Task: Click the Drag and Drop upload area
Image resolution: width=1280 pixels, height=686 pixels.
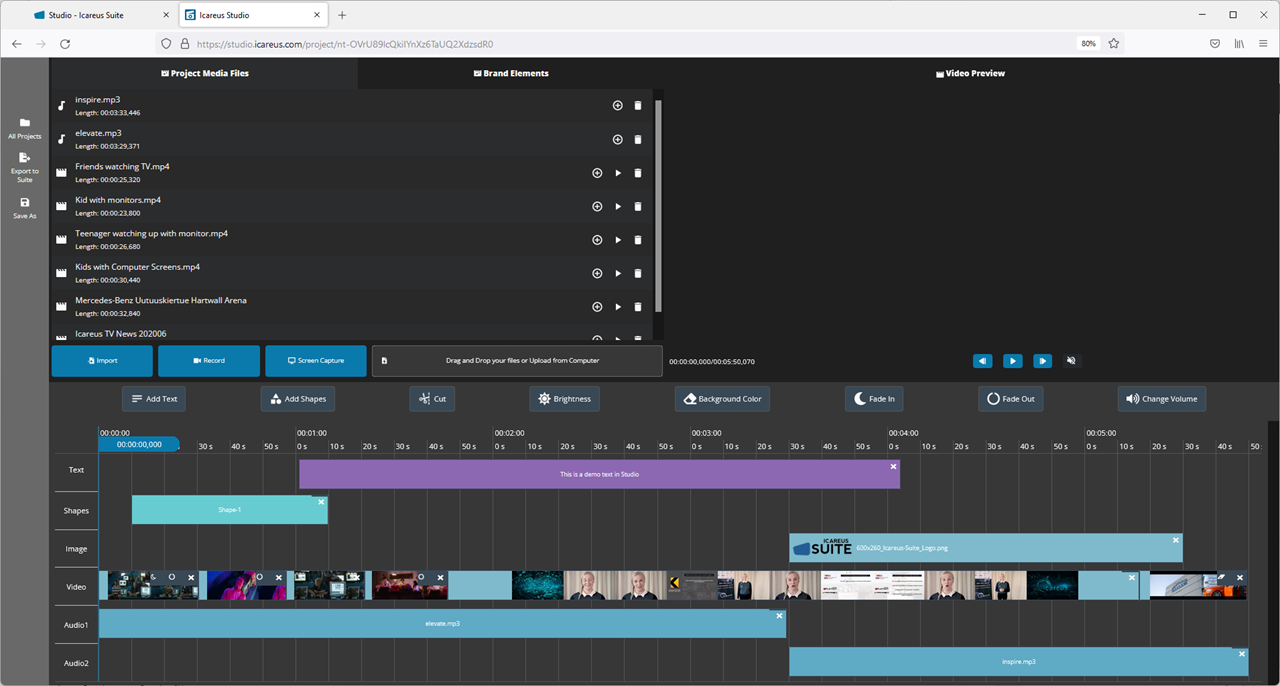Action: pyautogui.click(x=516, y=360)
